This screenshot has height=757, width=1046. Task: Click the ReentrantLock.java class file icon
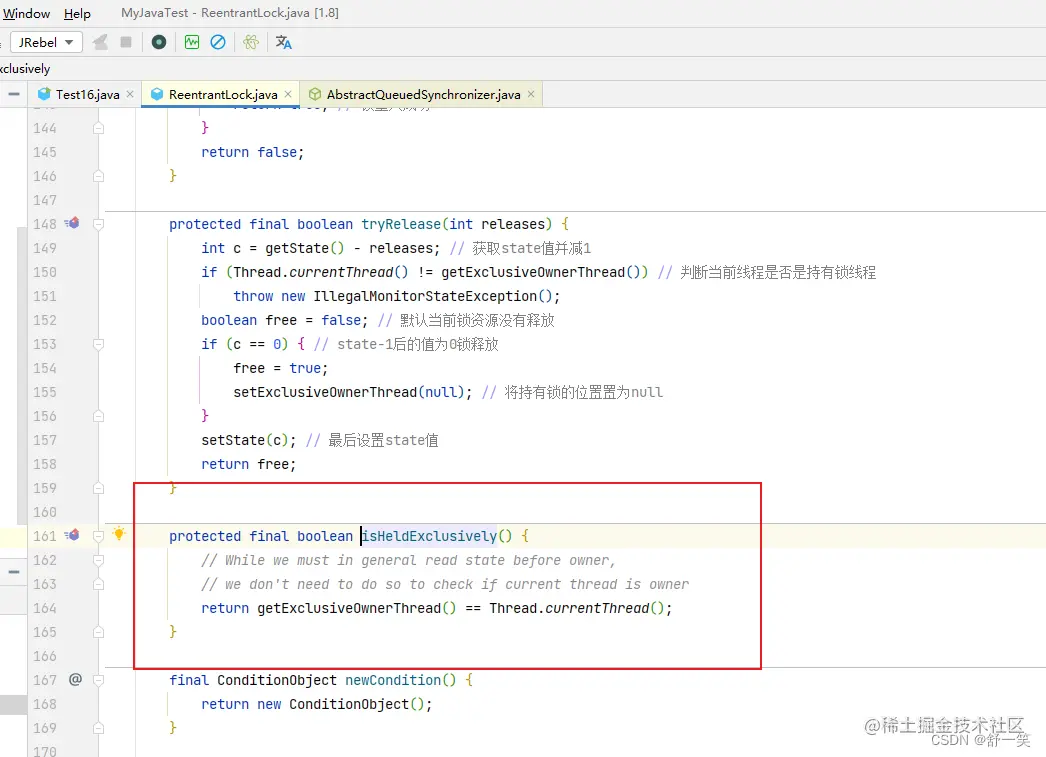tap(157, 94)
